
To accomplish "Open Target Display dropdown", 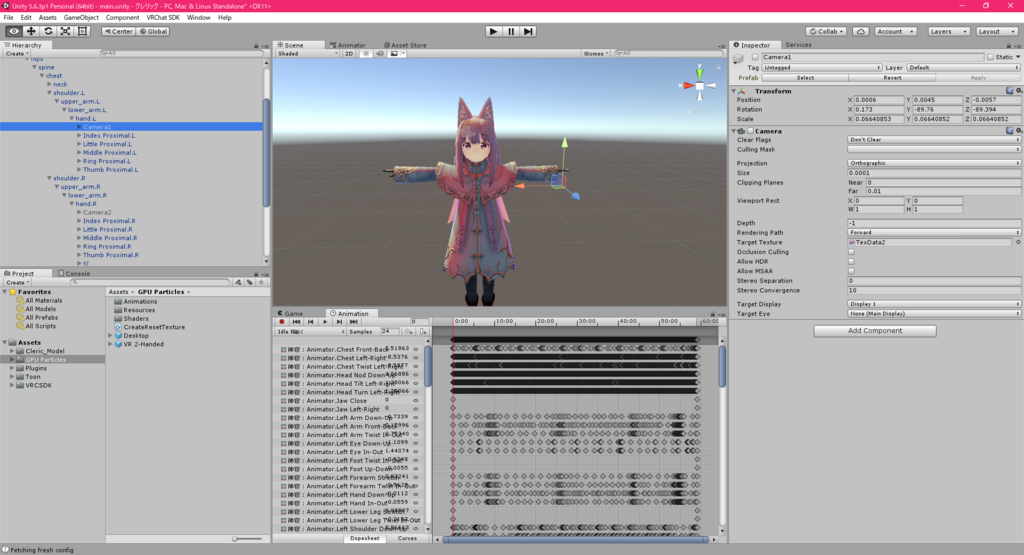I will pyautogui.click(x=933, y=304).
